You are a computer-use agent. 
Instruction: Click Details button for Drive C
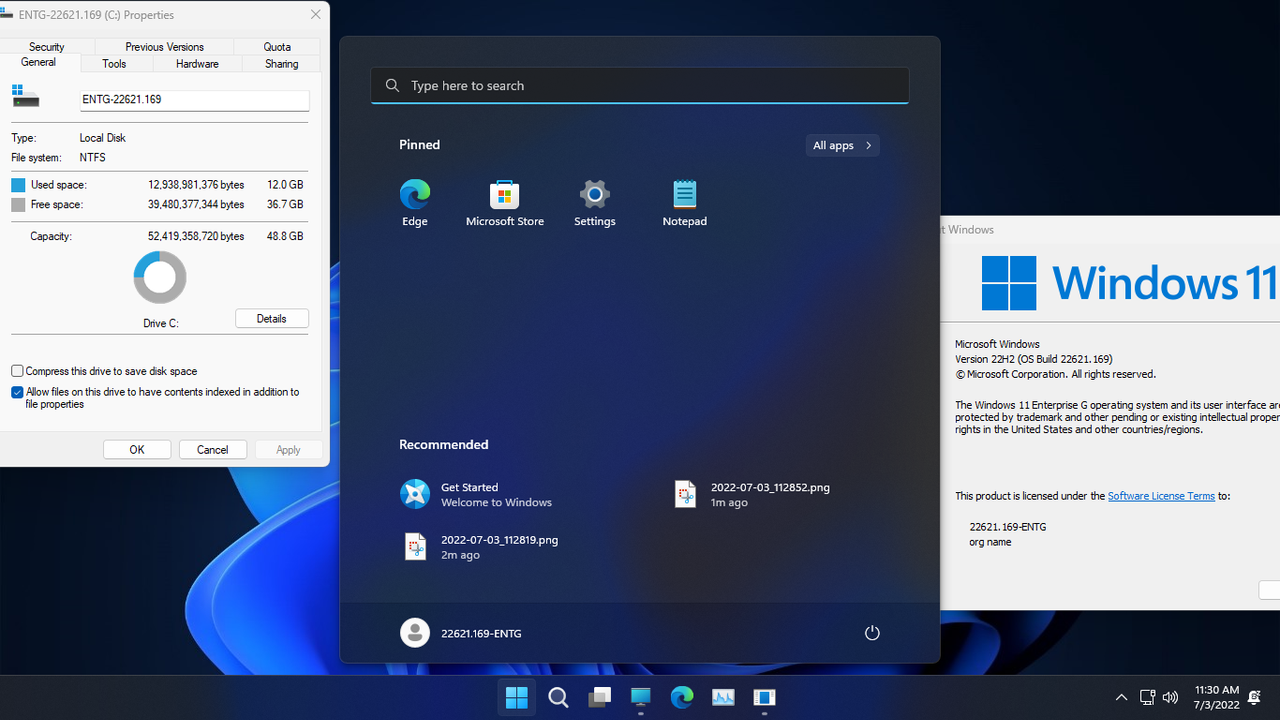[x=272, y=318]
